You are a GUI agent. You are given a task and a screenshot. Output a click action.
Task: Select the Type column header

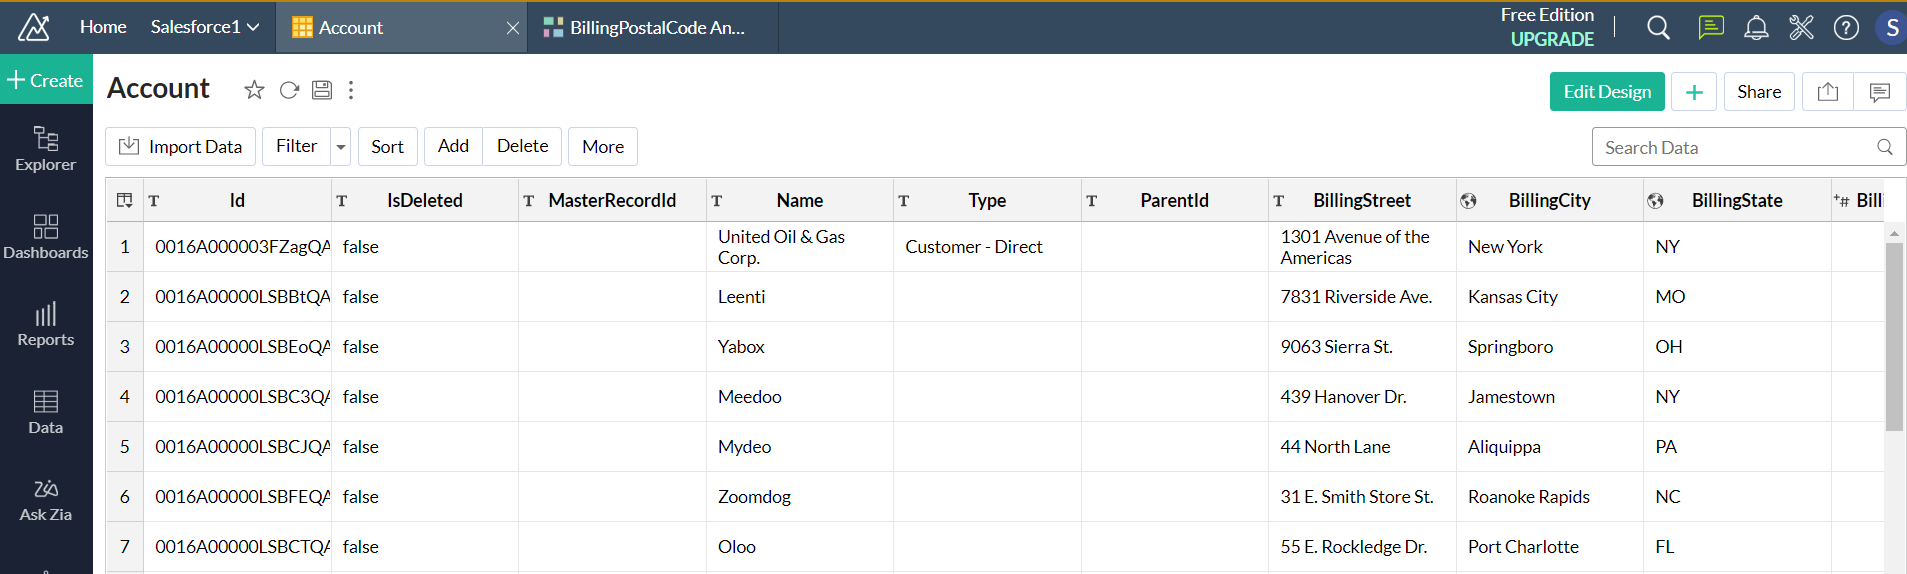(x=987, y=201)
